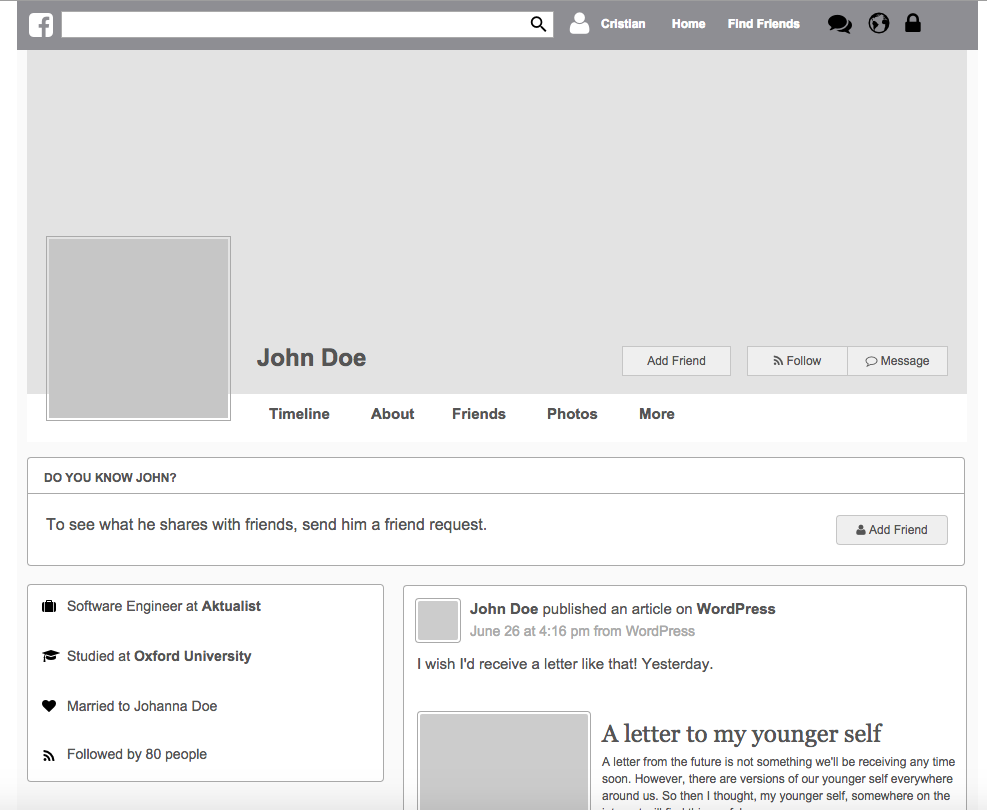
Task: Open the About tab
Action: pos(392,414)
